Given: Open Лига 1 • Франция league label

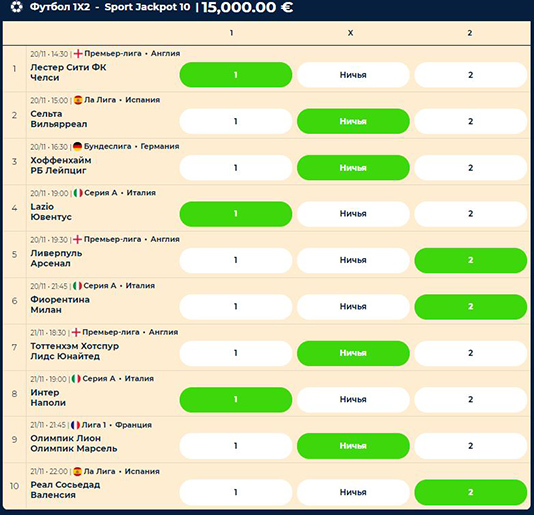Looking at the screenshot, I should click(x=116, y=425).
